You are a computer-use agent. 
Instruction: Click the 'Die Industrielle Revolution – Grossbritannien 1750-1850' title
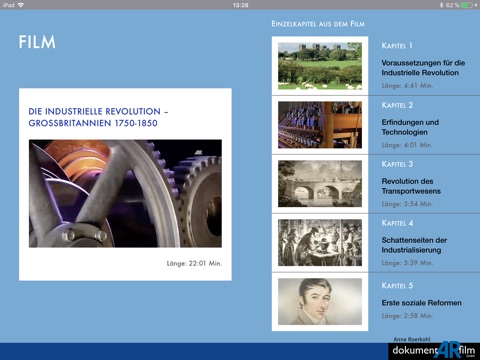(98, 117)
